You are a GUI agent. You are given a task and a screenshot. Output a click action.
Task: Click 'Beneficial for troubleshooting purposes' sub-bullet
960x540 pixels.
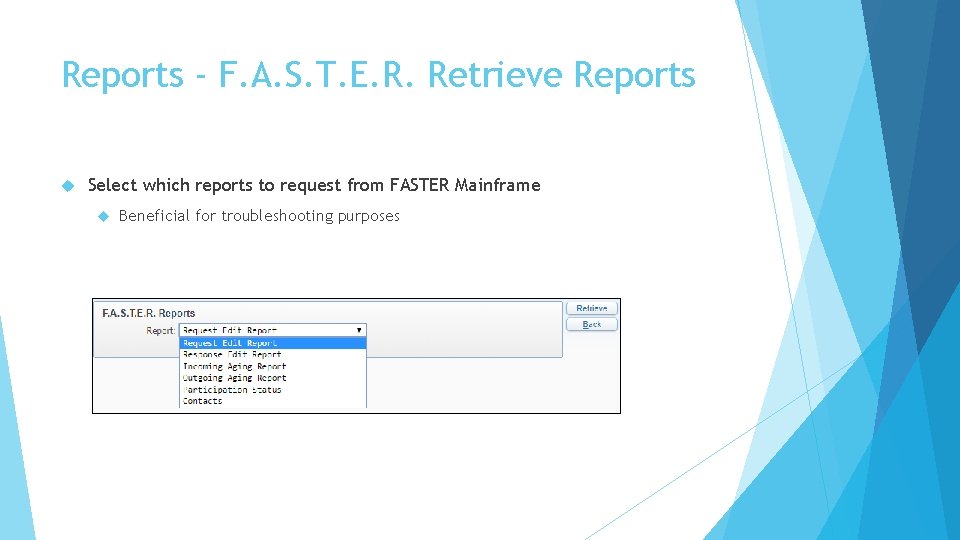[x=259, y=216]
